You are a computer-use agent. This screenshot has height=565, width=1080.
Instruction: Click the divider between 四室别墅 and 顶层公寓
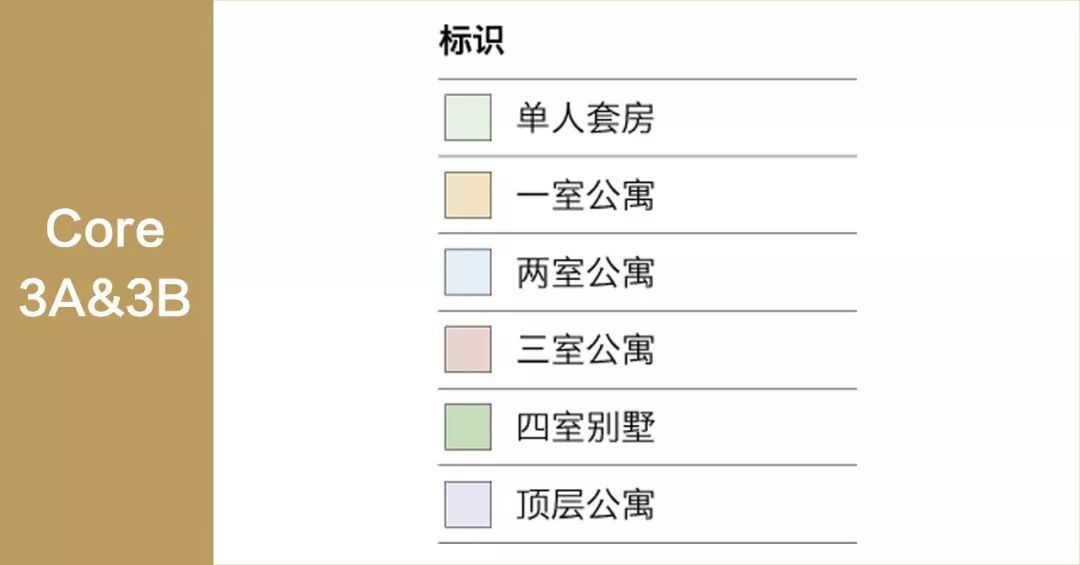(x=647, y=465)
